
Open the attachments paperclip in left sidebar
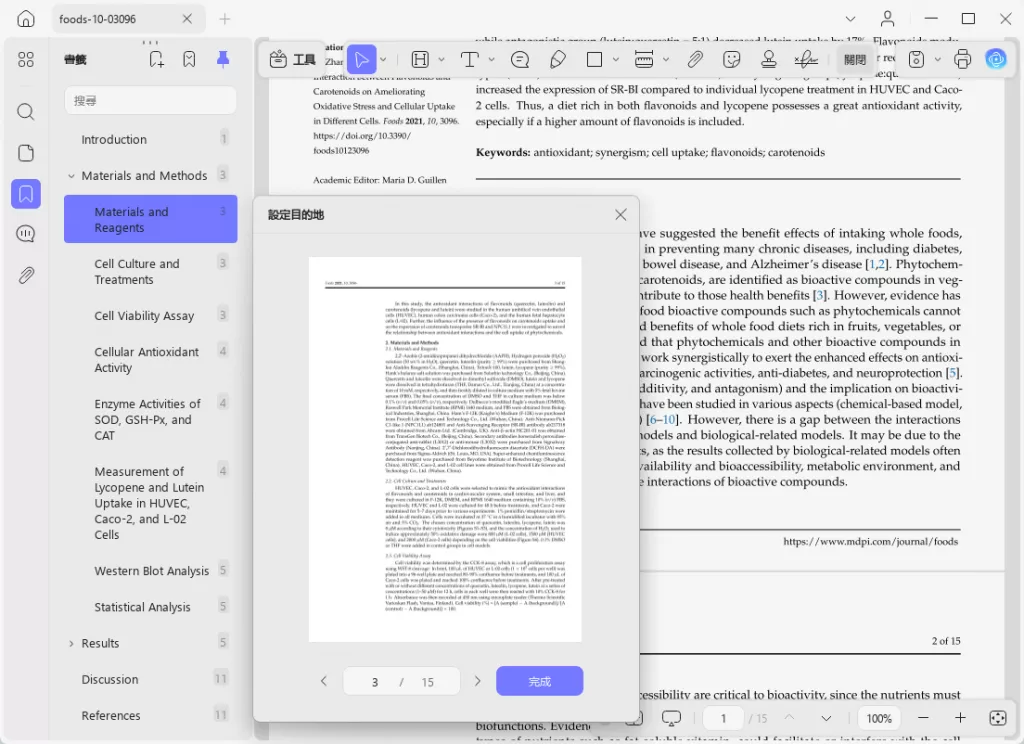coord(26,275)
